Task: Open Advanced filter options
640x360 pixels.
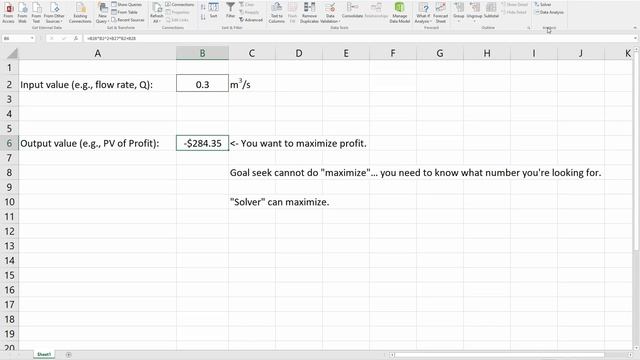Action: [x=251, y=20]
